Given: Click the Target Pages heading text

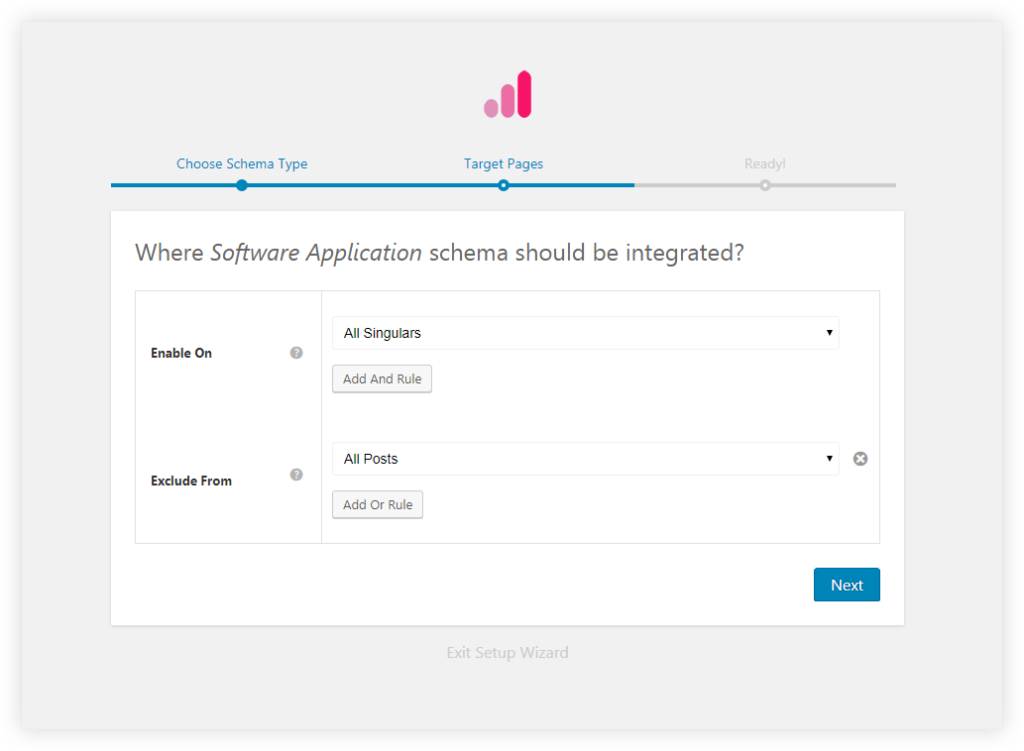Looking at the screenshot, I should click(x=503, y=163).
